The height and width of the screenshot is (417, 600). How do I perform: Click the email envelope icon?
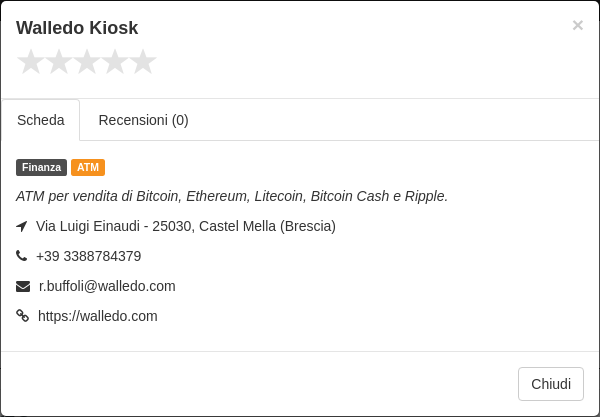pyautogui.click(x=23, y=286)
